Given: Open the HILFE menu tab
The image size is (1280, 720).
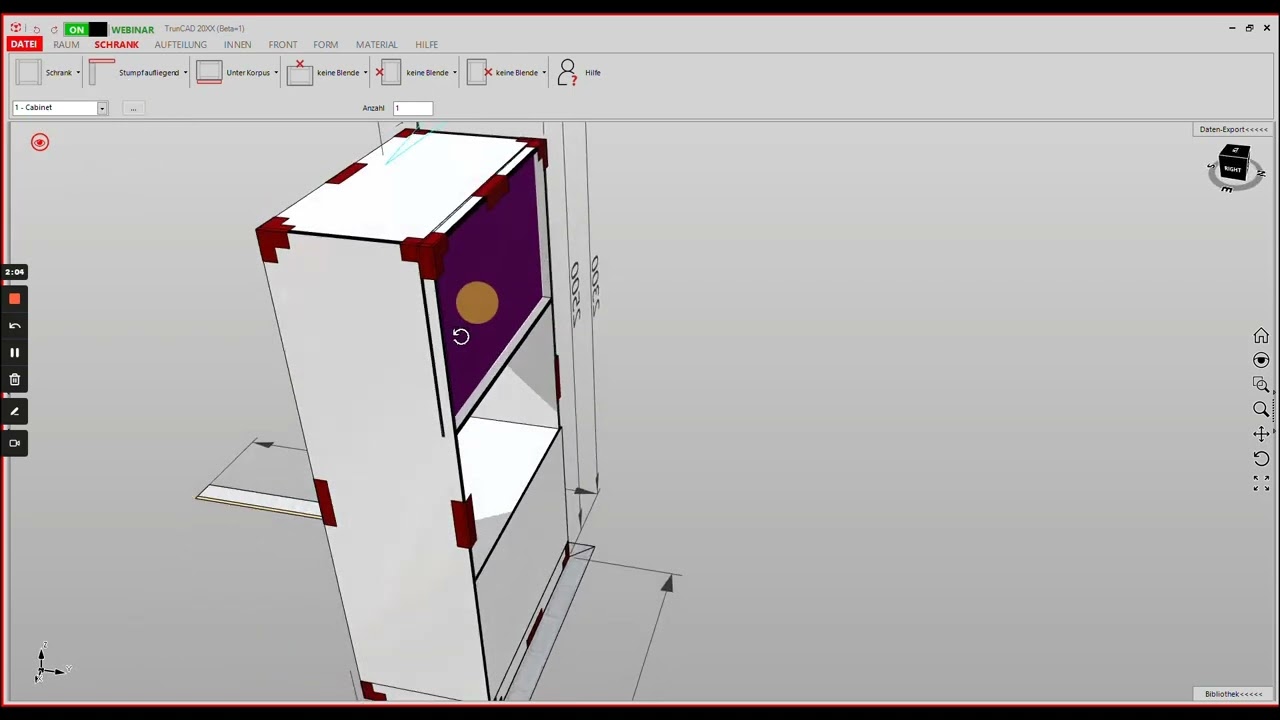Looking at the screenshot, I should click(x=427, y=45).
